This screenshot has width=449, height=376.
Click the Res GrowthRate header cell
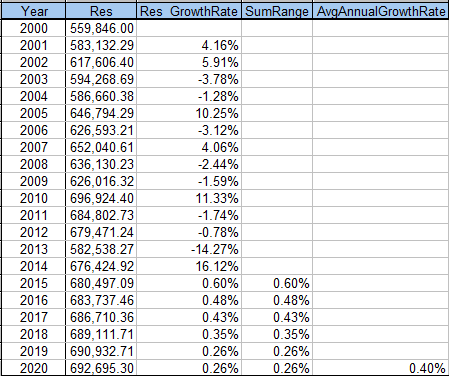click(x=189, y=11)
